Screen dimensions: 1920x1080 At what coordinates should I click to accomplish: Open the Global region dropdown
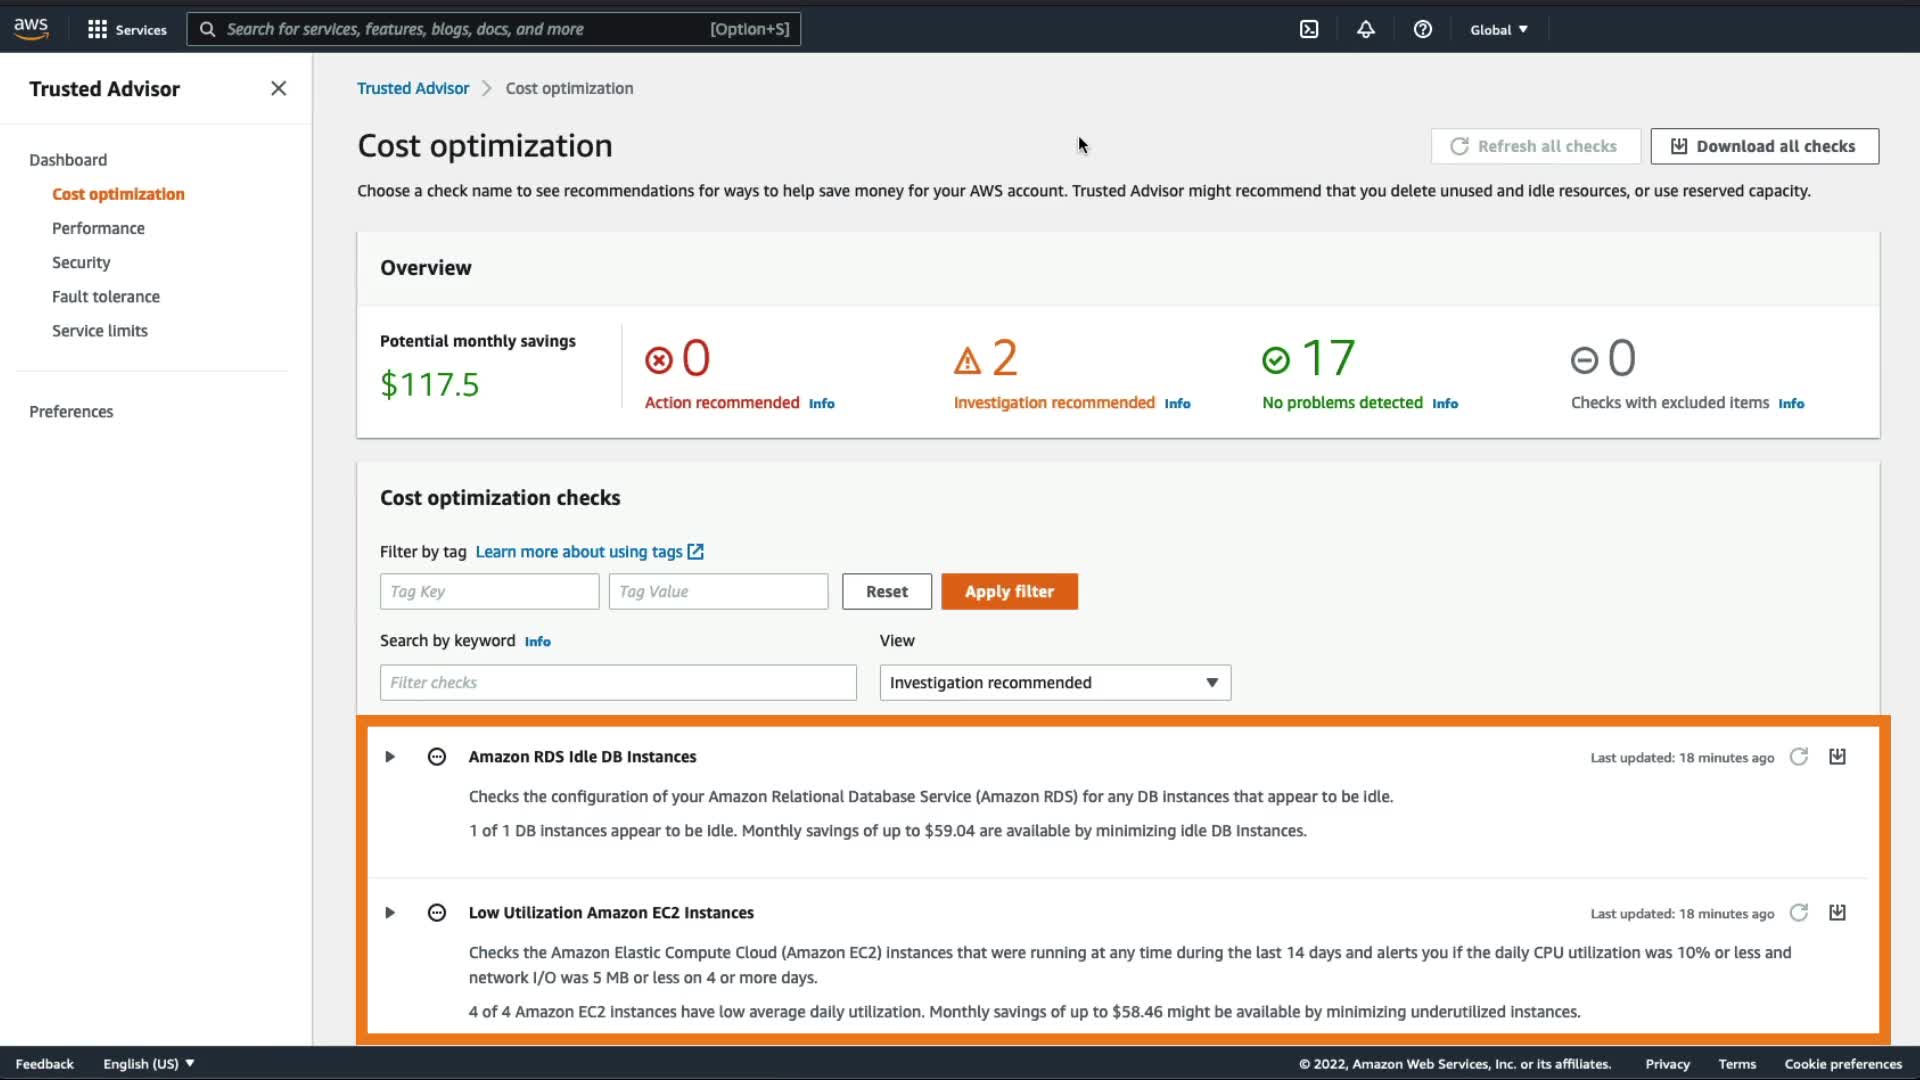tap(1498, 30)
